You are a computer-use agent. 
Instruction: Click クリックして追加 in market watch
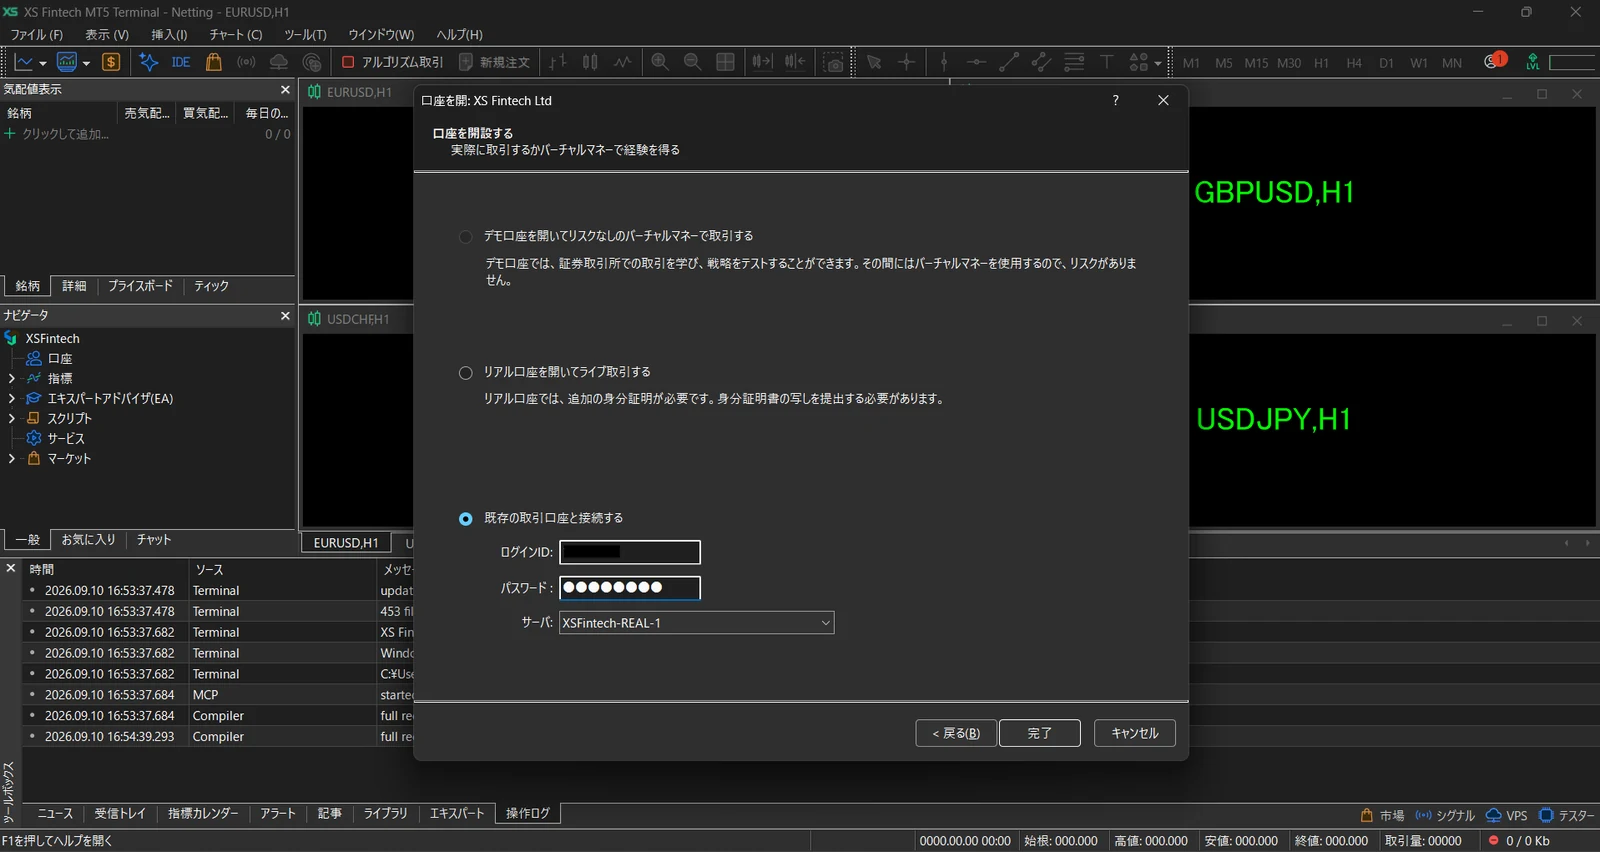(65, 134)
